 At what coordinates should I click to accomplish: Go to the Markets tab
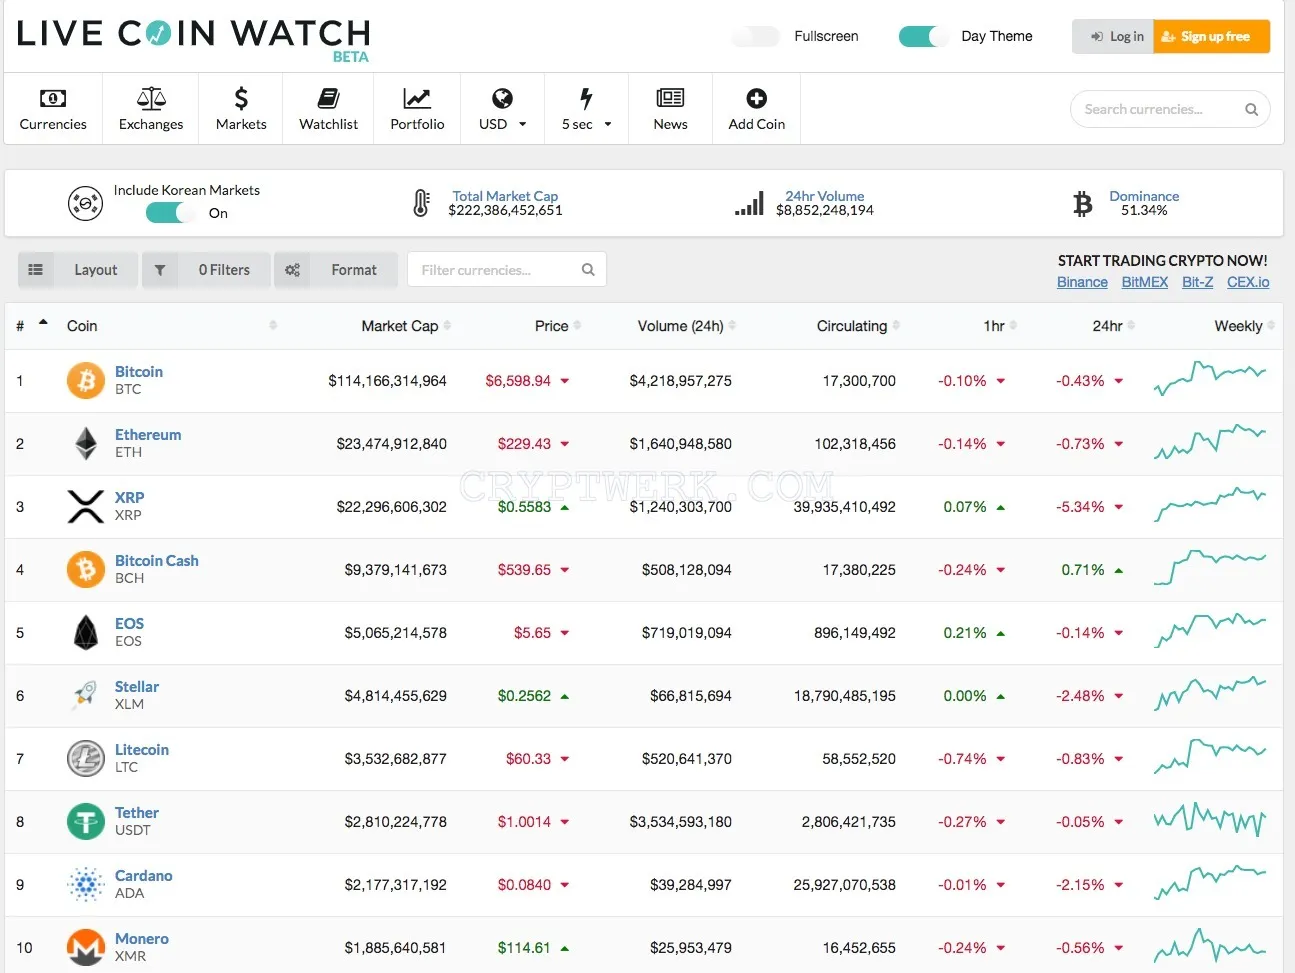coord(241,109)
